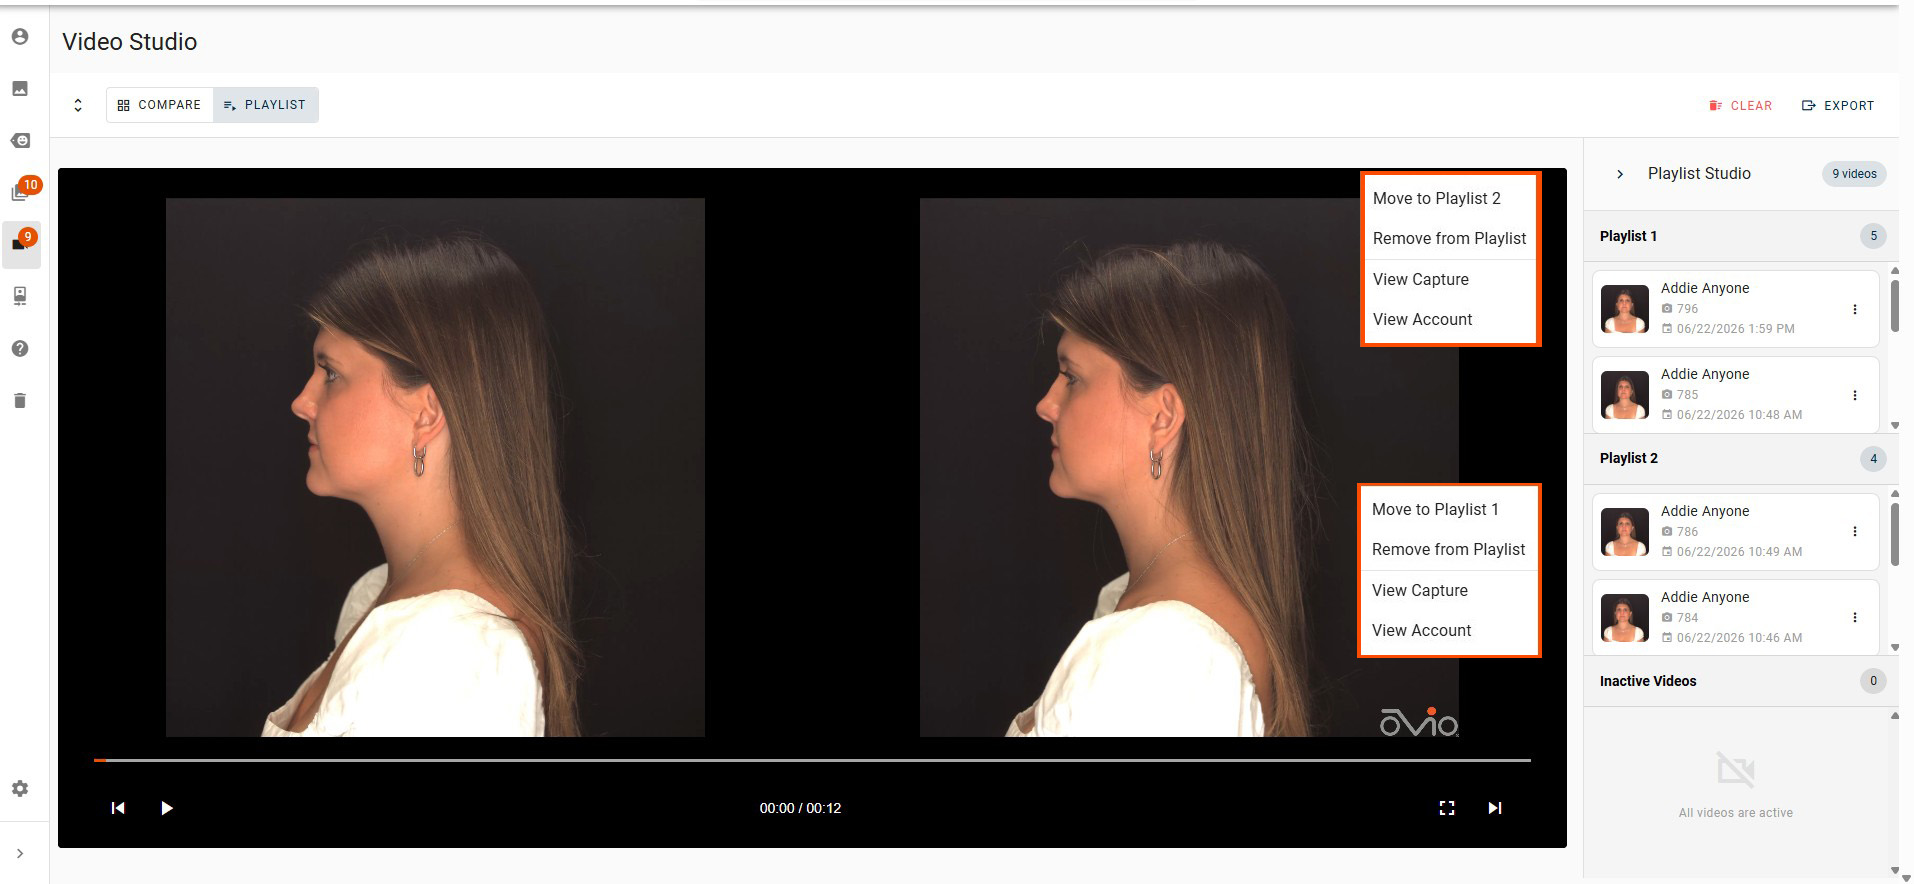Expand the left sidebar with the bottom chevron

click(x=20, y=854)
